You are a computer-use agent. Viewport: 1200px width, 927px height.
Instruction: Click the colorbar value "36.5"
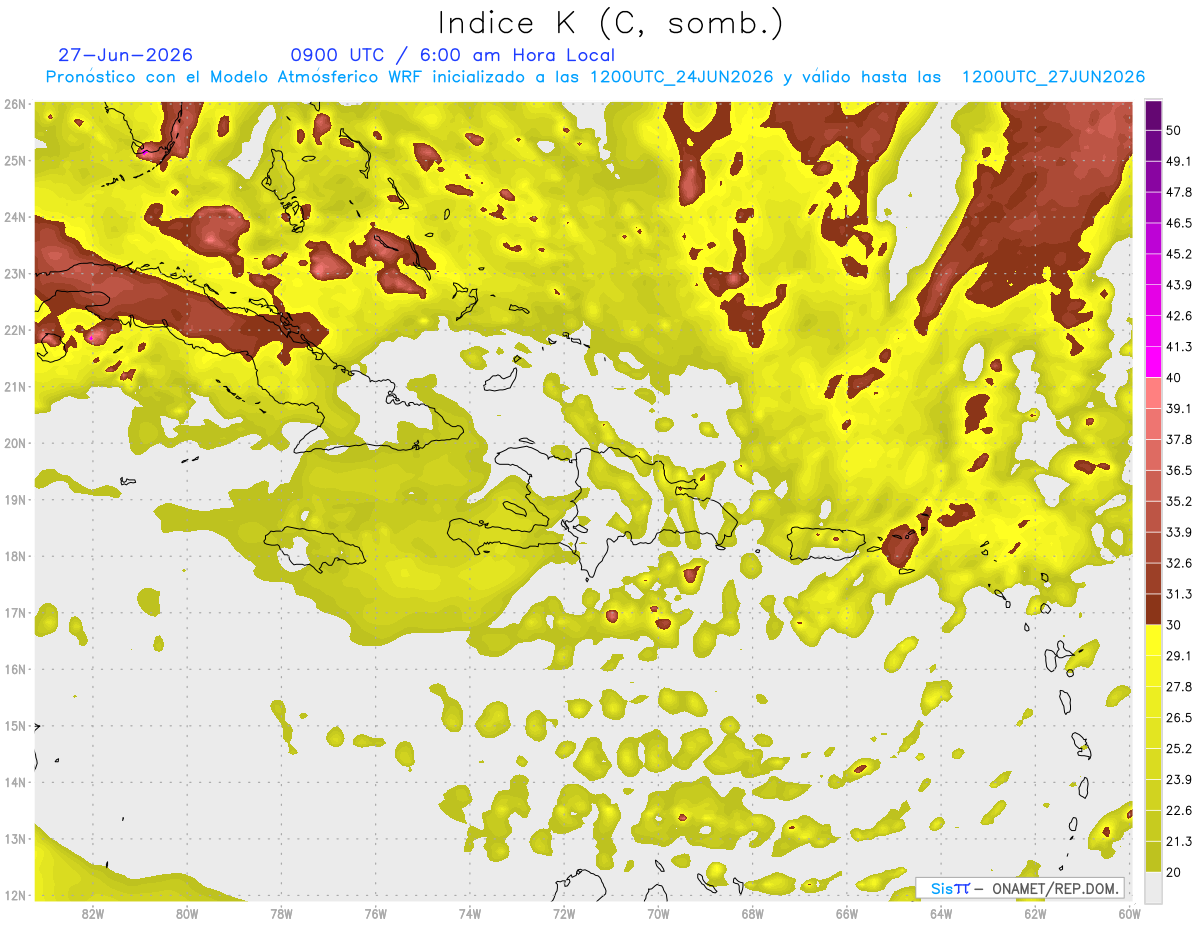pyautogui.click(x=1178, y=470)
